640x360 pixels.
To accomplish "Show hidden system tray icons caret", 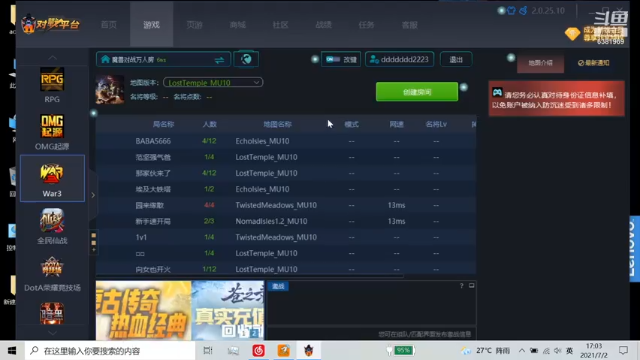I will point(522,351).
